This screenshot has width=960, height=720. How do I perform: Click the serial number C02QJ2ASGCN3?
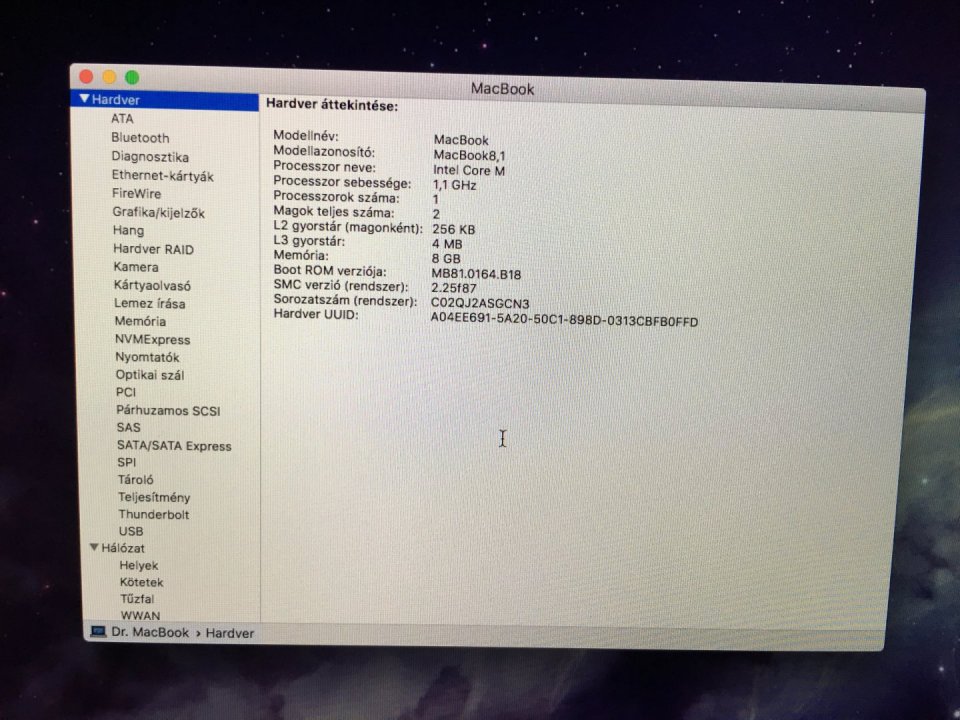coord(480,303)
